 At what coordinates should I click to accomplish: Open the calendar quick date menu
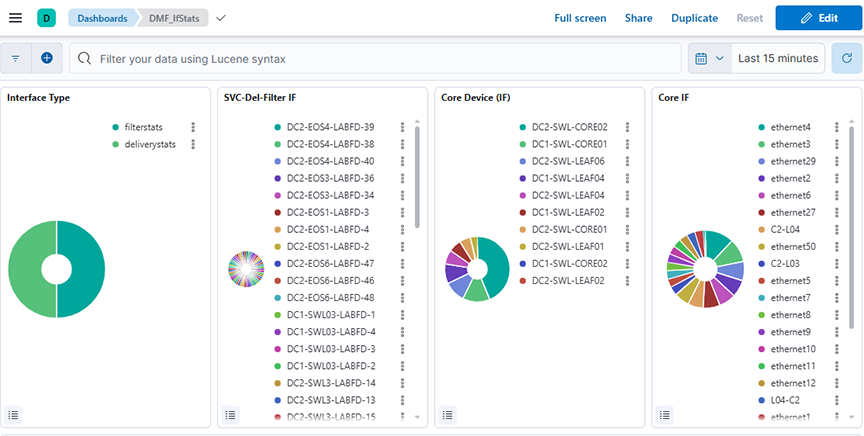(709, 58)
